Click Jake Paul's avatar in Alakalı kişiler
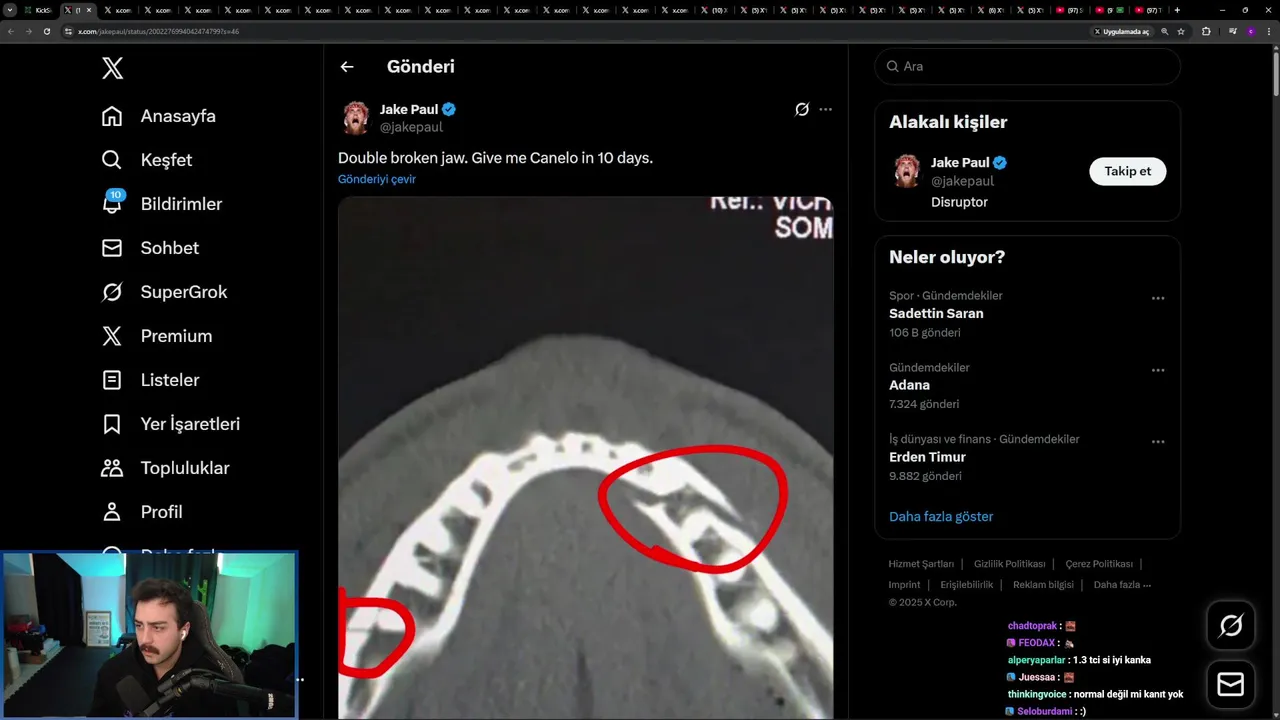This screenshot has height=720, width=1280. pyautogui.click(x=907, y=171)
